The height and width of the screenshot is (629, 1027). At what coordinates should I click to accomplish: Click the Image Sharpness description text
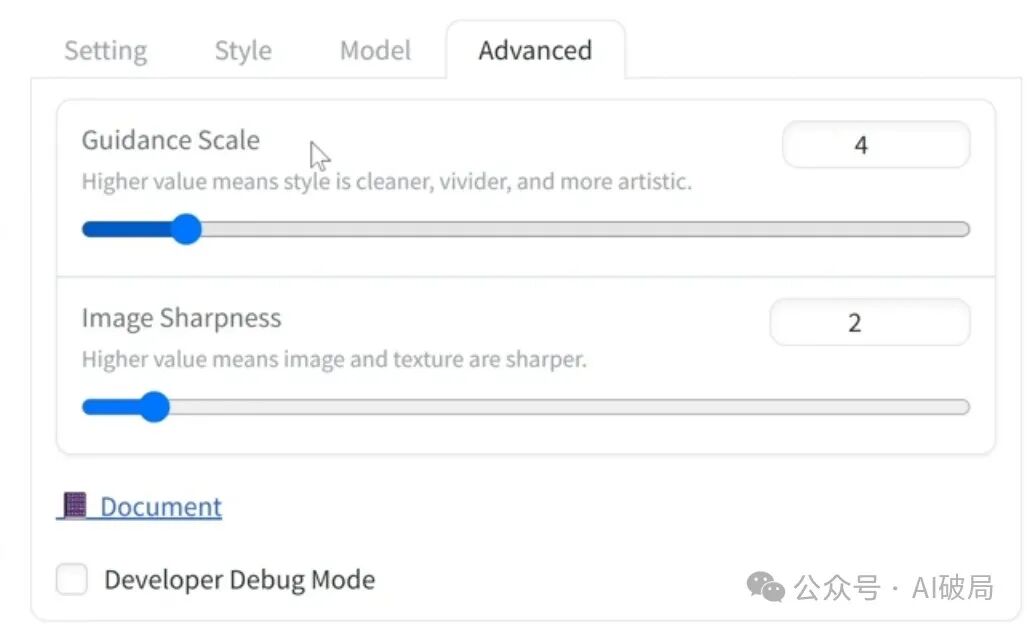pos(333,359)
